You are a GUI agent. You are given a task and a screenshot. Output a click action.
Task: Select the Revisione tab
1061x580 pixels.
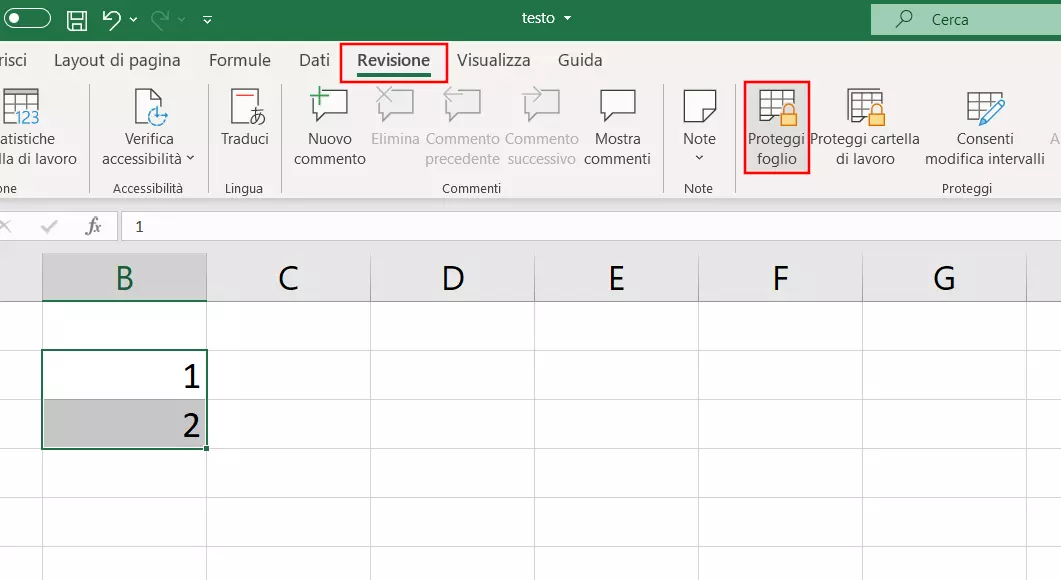tap(393, 61)
